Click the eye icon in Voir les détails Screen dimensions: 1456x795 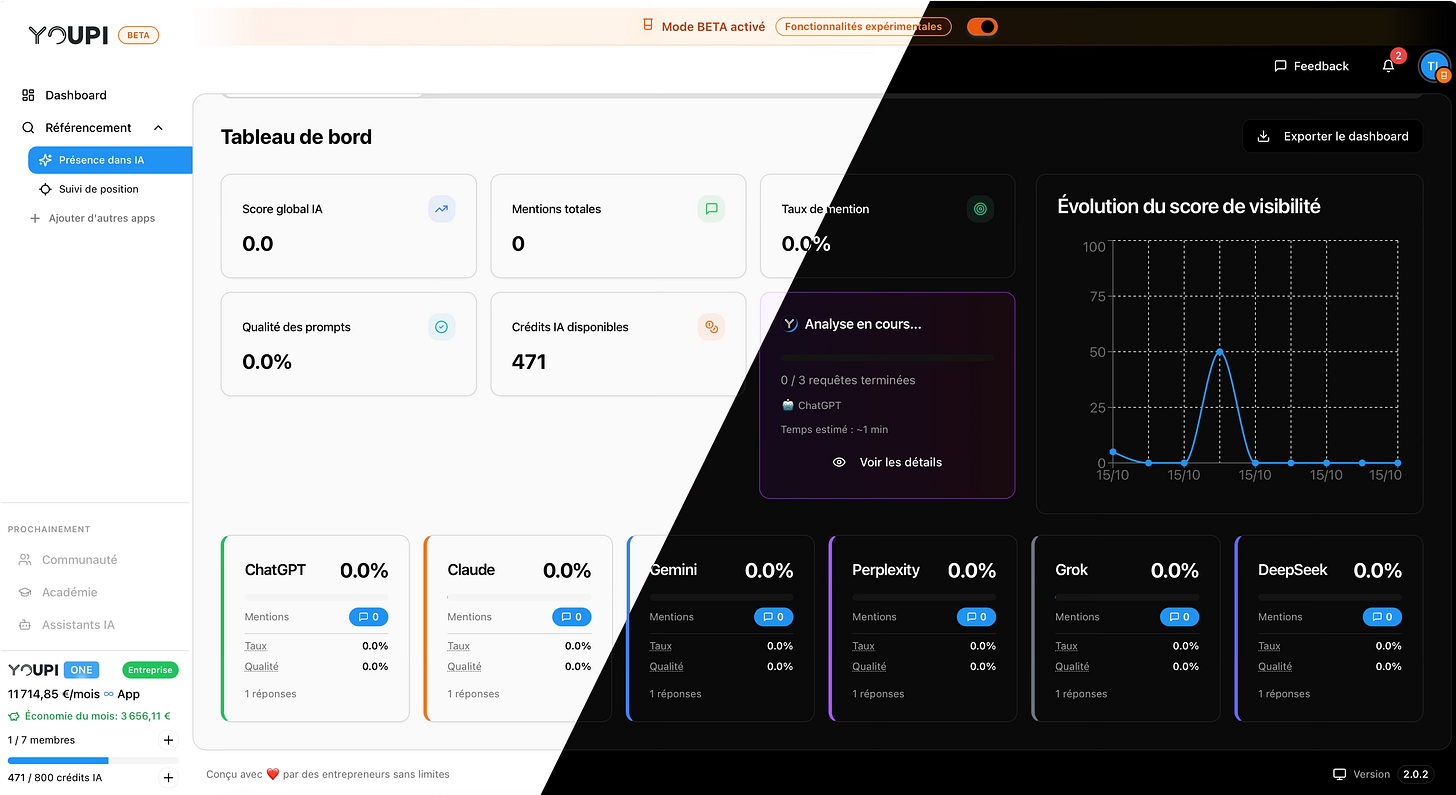(x=840, y=462)
